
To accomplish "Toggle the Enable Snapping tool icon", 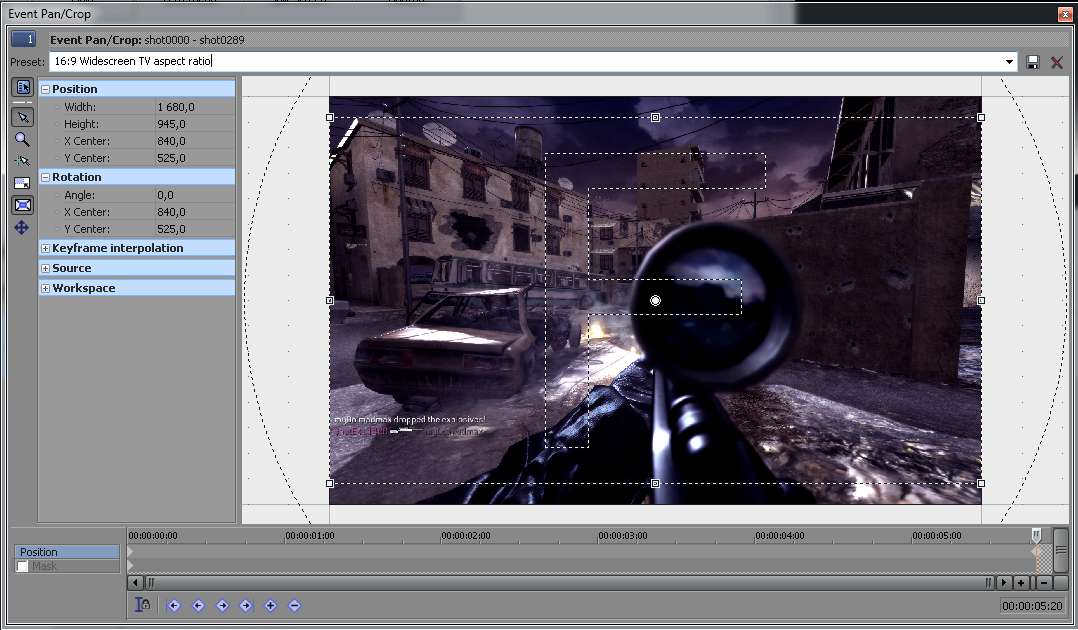I will (x=22, y=161).
